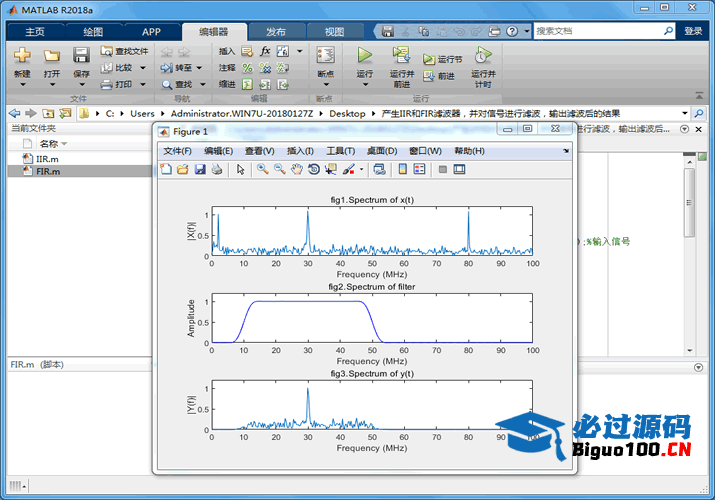Viewport: 715px width, 500px height.
Task: Run the script with the green Run arrow
Action: point(364,55)
